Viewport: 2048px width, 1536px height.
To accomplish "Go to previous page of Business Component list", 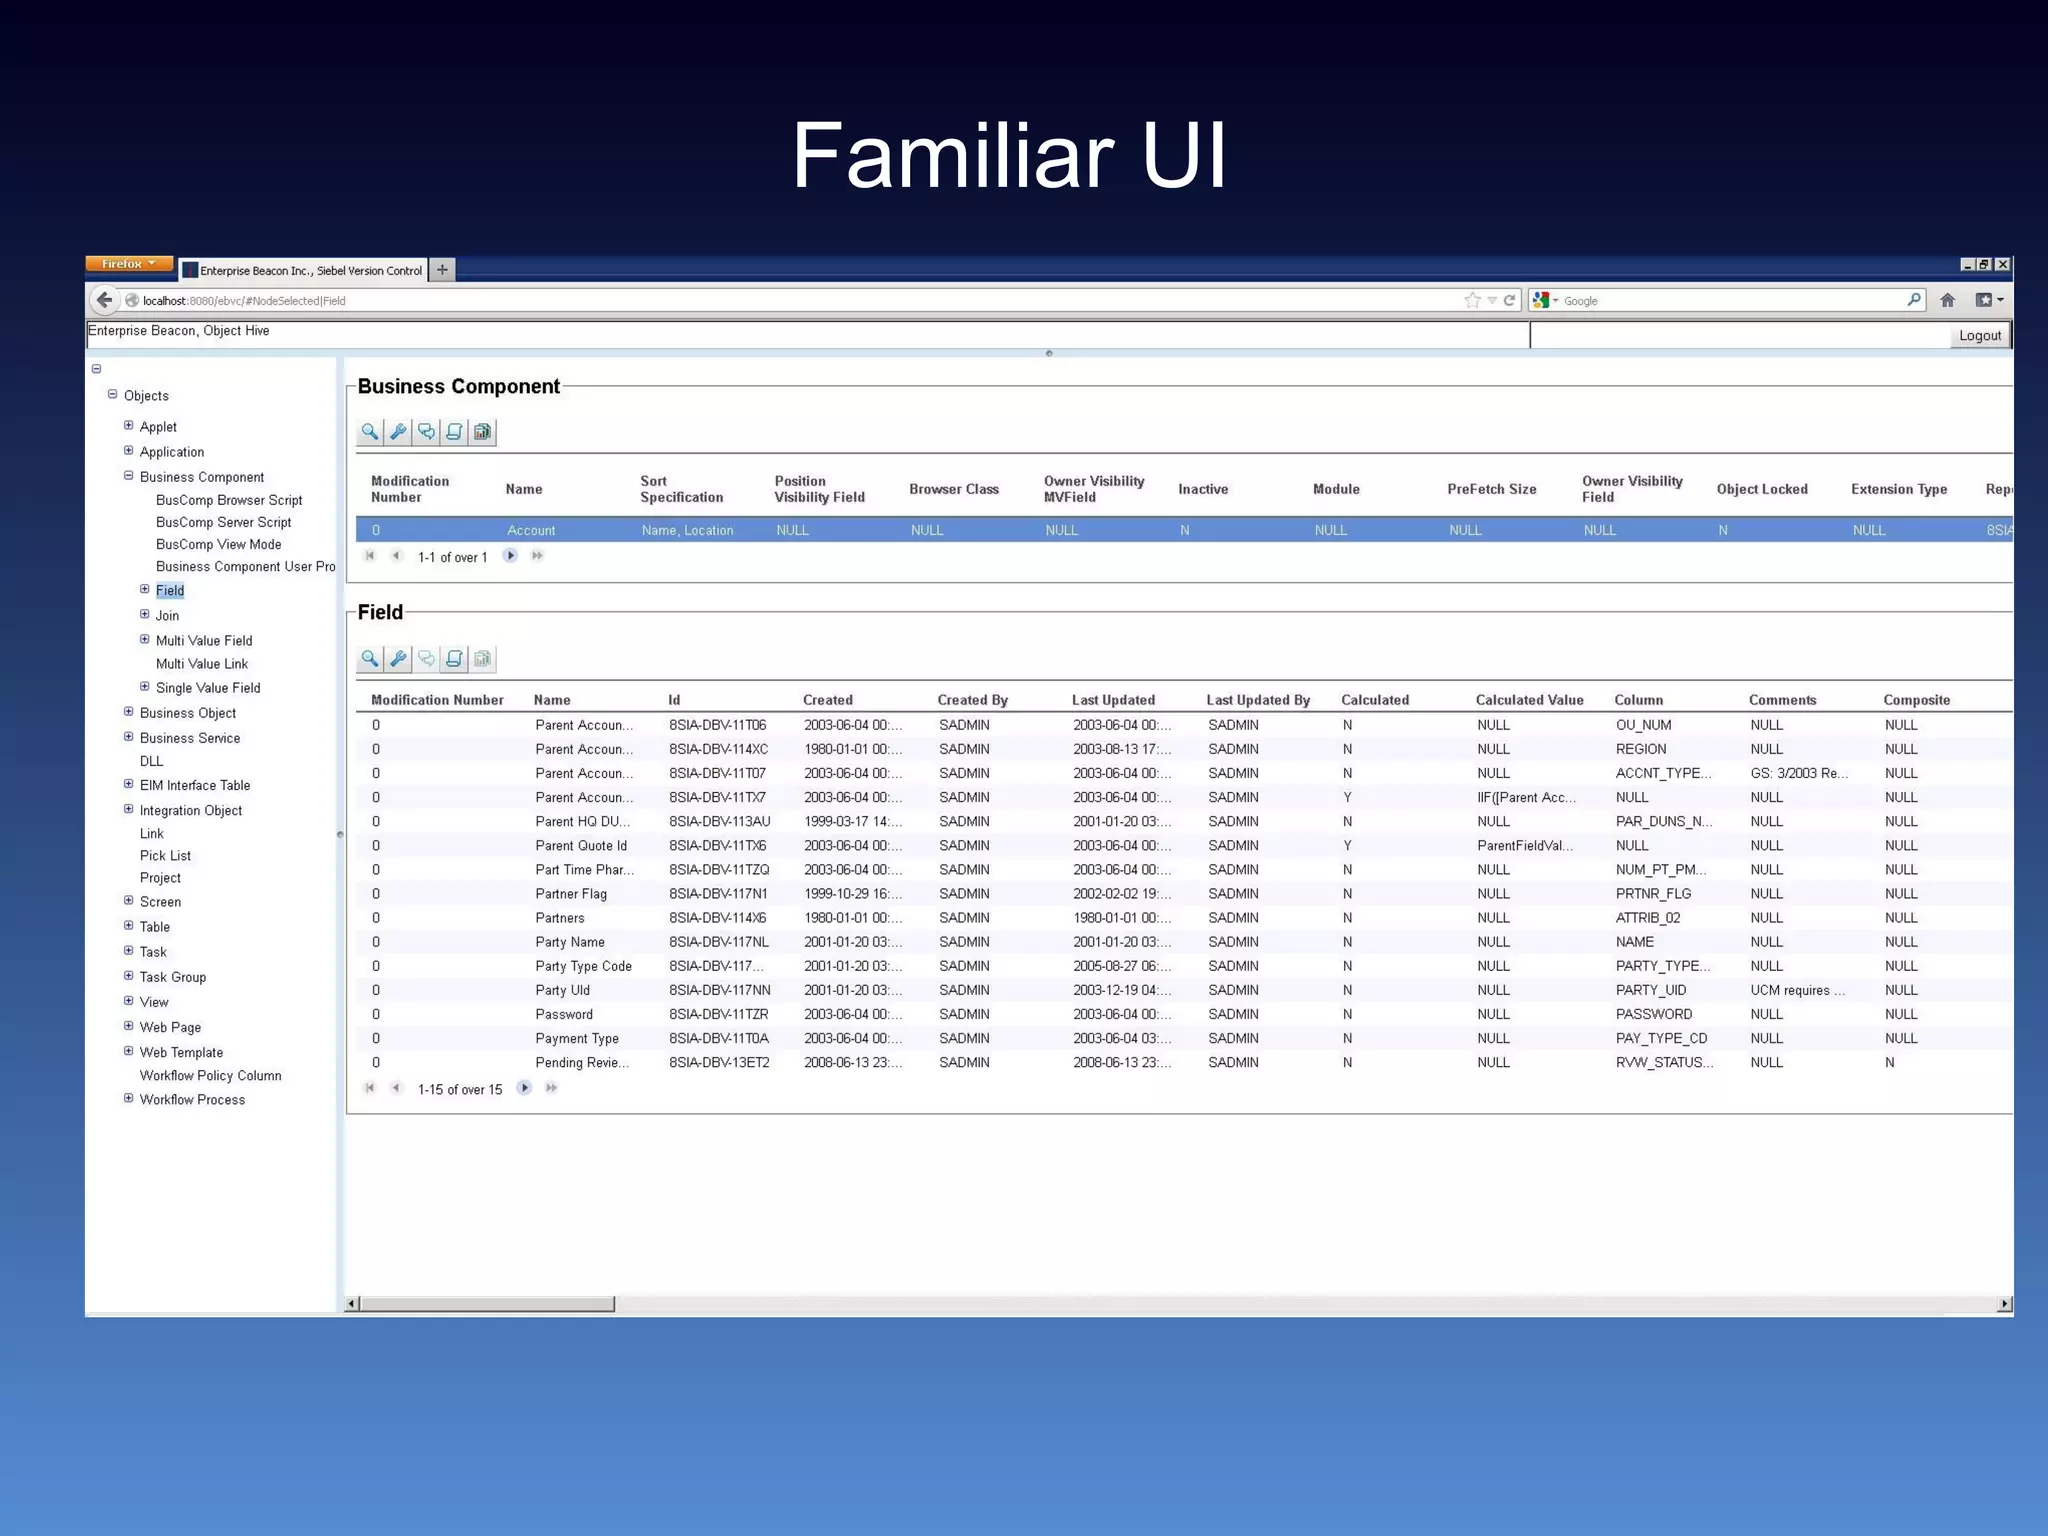I will click(x=397, y=556).
